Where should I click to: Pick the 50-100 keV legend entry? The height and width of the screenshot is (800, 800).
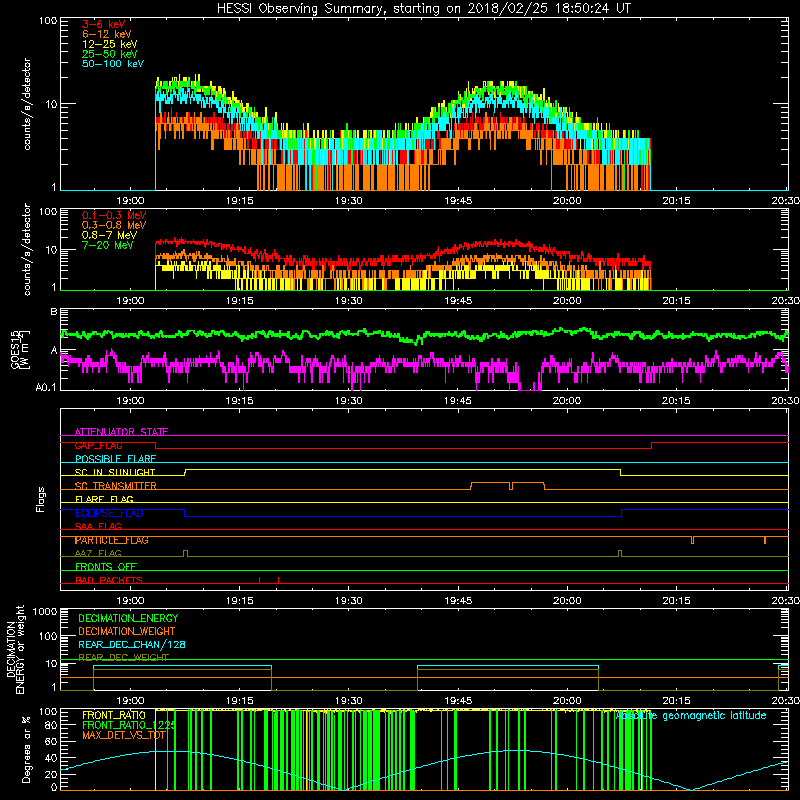[x=113, y=64]
